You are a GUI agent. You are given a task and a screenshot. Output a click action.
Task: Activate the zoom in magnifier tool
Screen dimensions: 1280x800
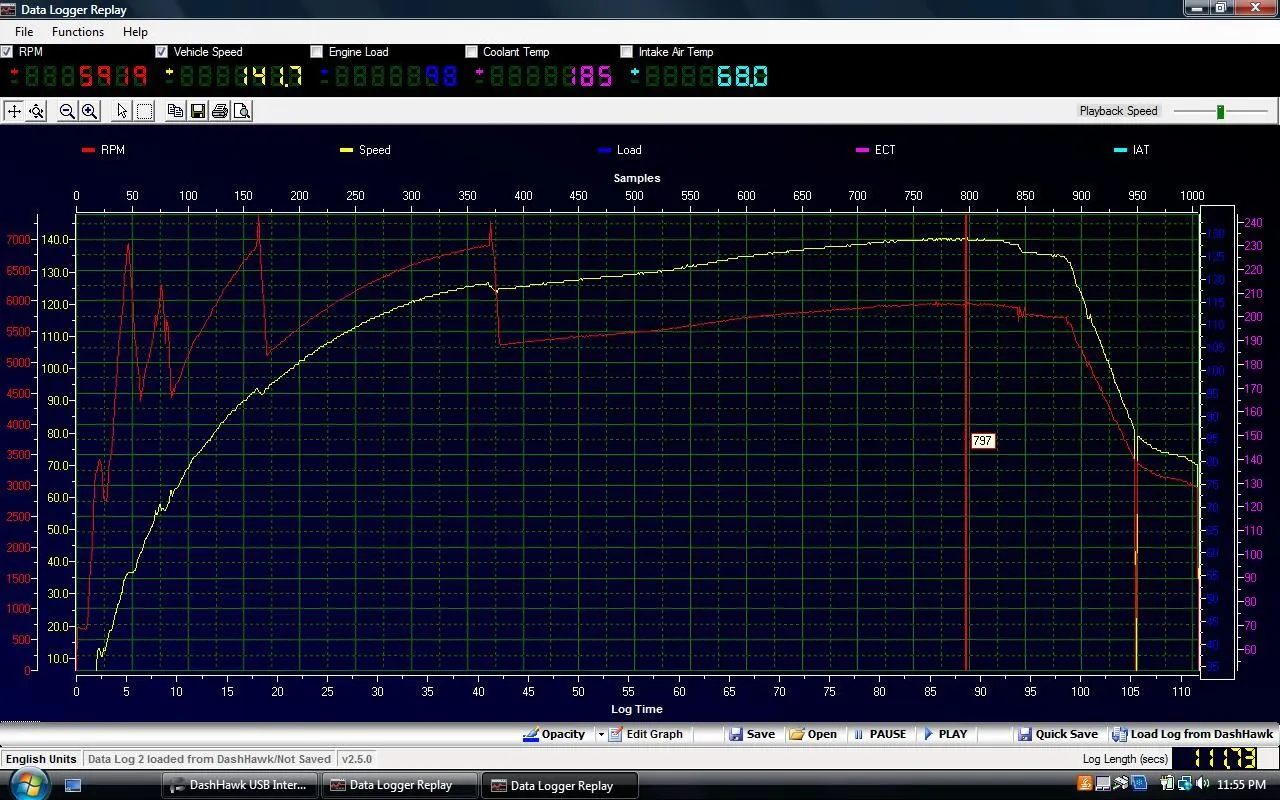pos(89,110)
